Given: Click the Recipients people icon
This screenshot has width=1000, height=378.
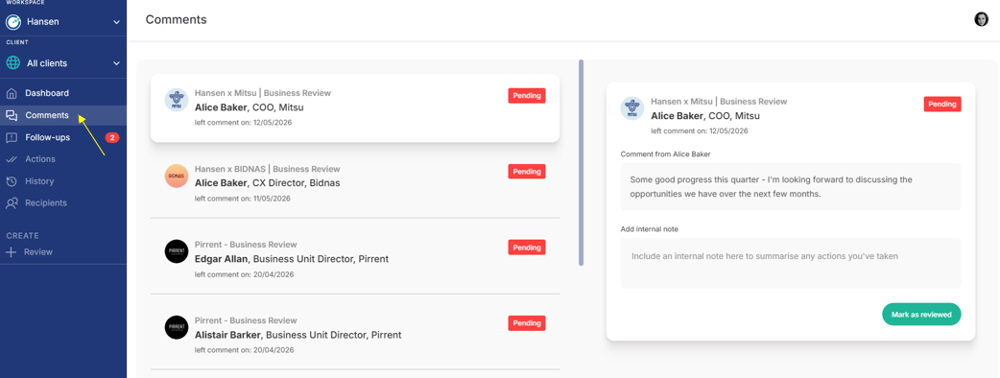Looking at the screenshot, I should (x=11, y=203).
